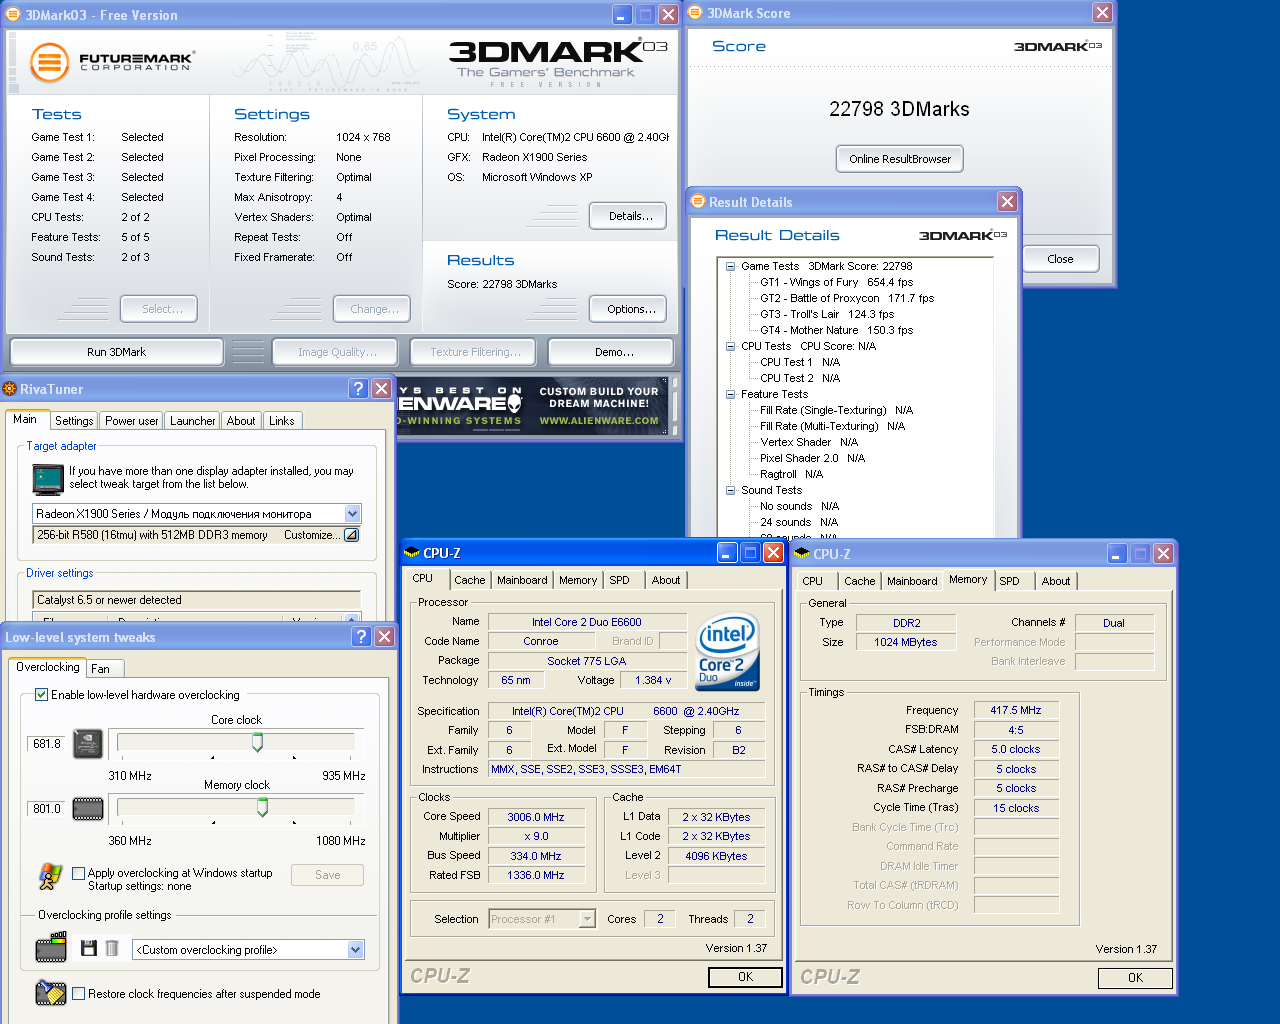Open the RivaTuner Launcher tab

(192, 421)
